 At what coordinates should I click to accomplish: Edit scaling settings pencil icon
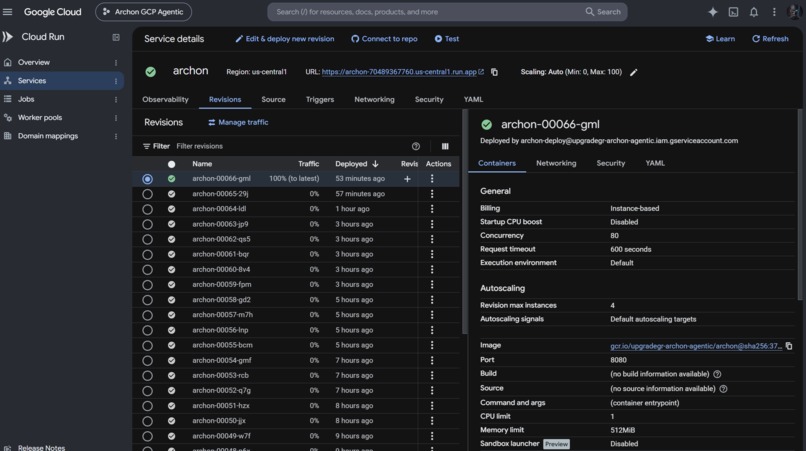pos(633,73)
